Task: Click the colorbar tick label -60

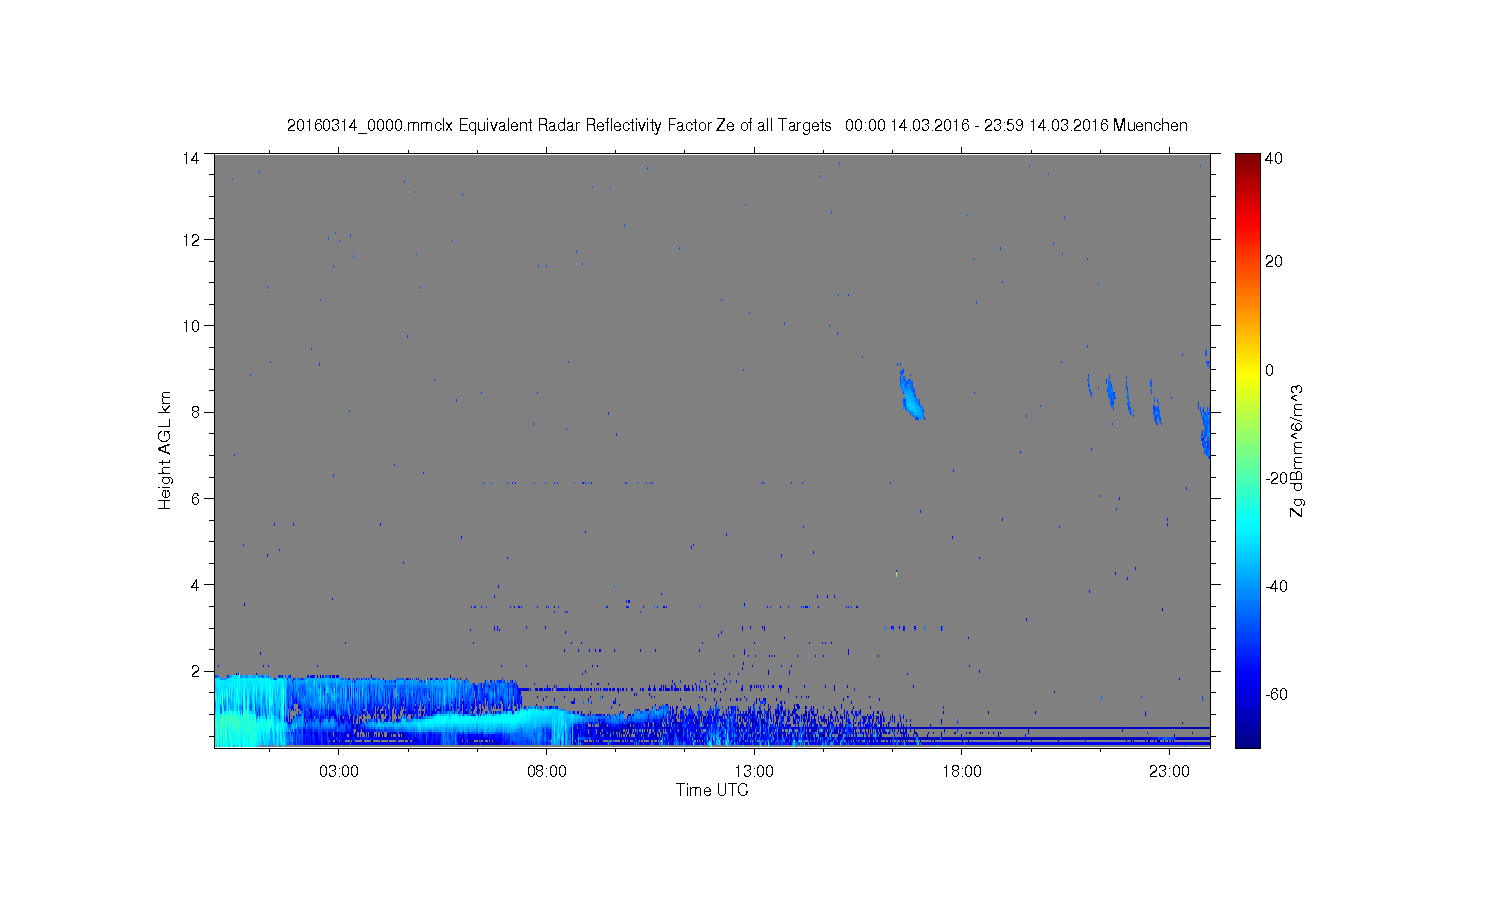Action: (1276, 694)
